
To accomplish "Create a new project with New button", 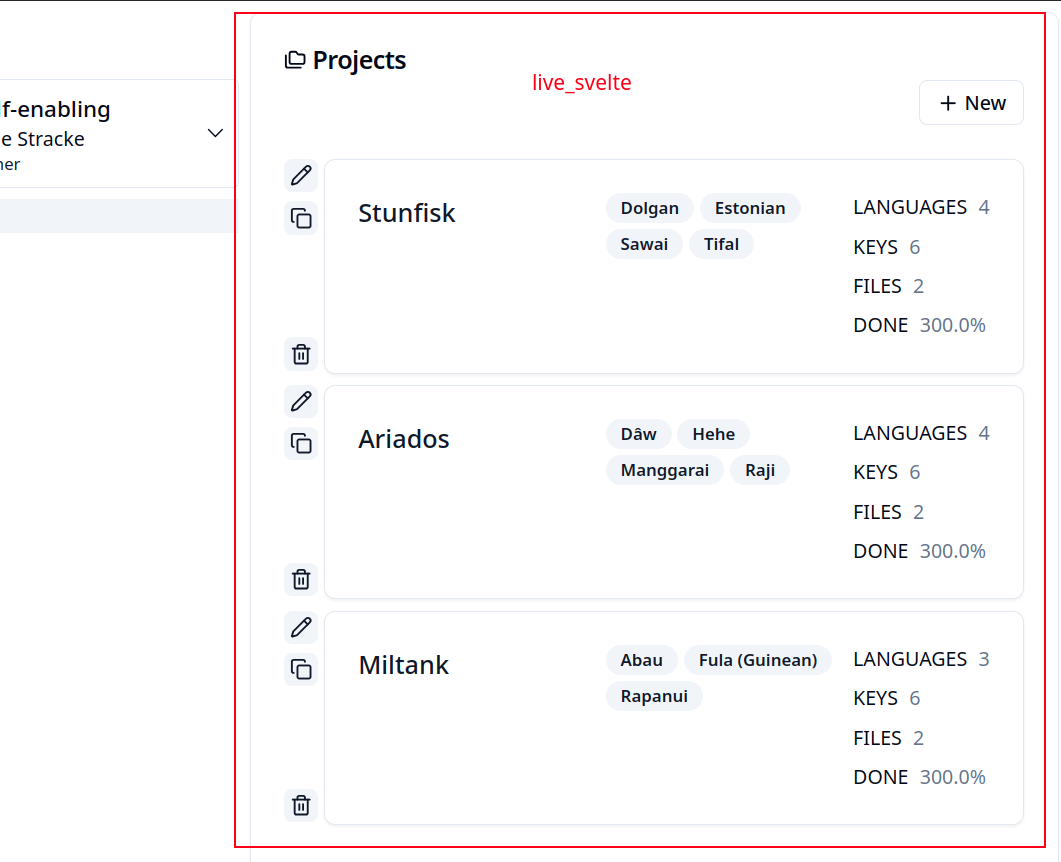I will 972,103.
